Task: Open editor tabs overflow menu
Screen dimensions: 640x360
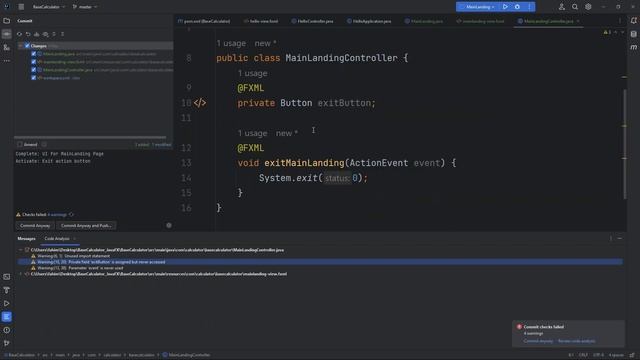Action: [x=620, y=21]
